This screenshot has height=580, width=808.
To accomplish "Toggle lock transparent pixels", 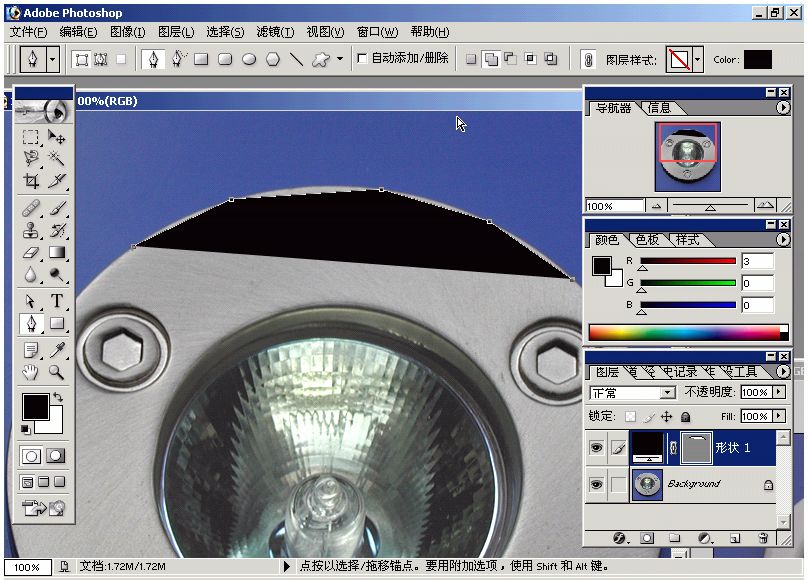I will click(x=630, y=416).
